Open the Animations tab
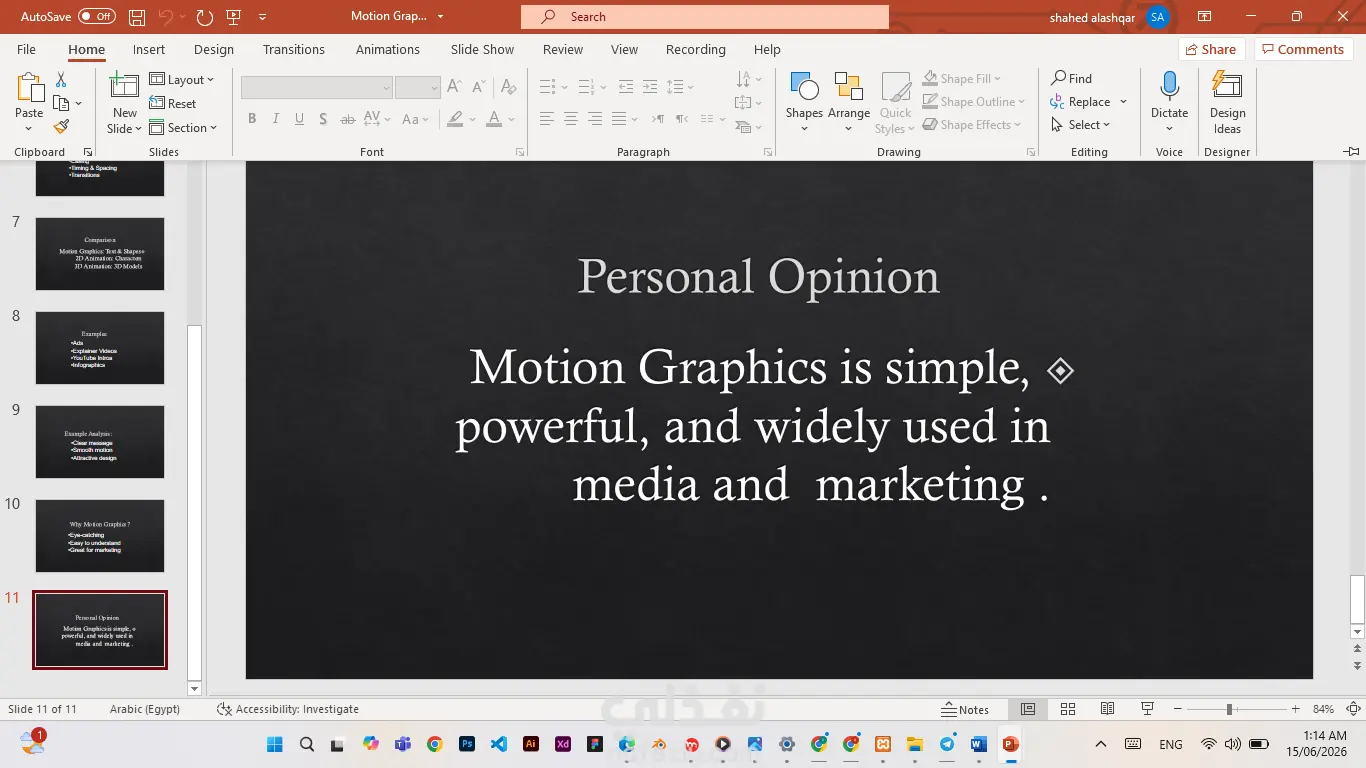Screen dimensions: 1366x768 pyautogui.click(x=388, y=49)
